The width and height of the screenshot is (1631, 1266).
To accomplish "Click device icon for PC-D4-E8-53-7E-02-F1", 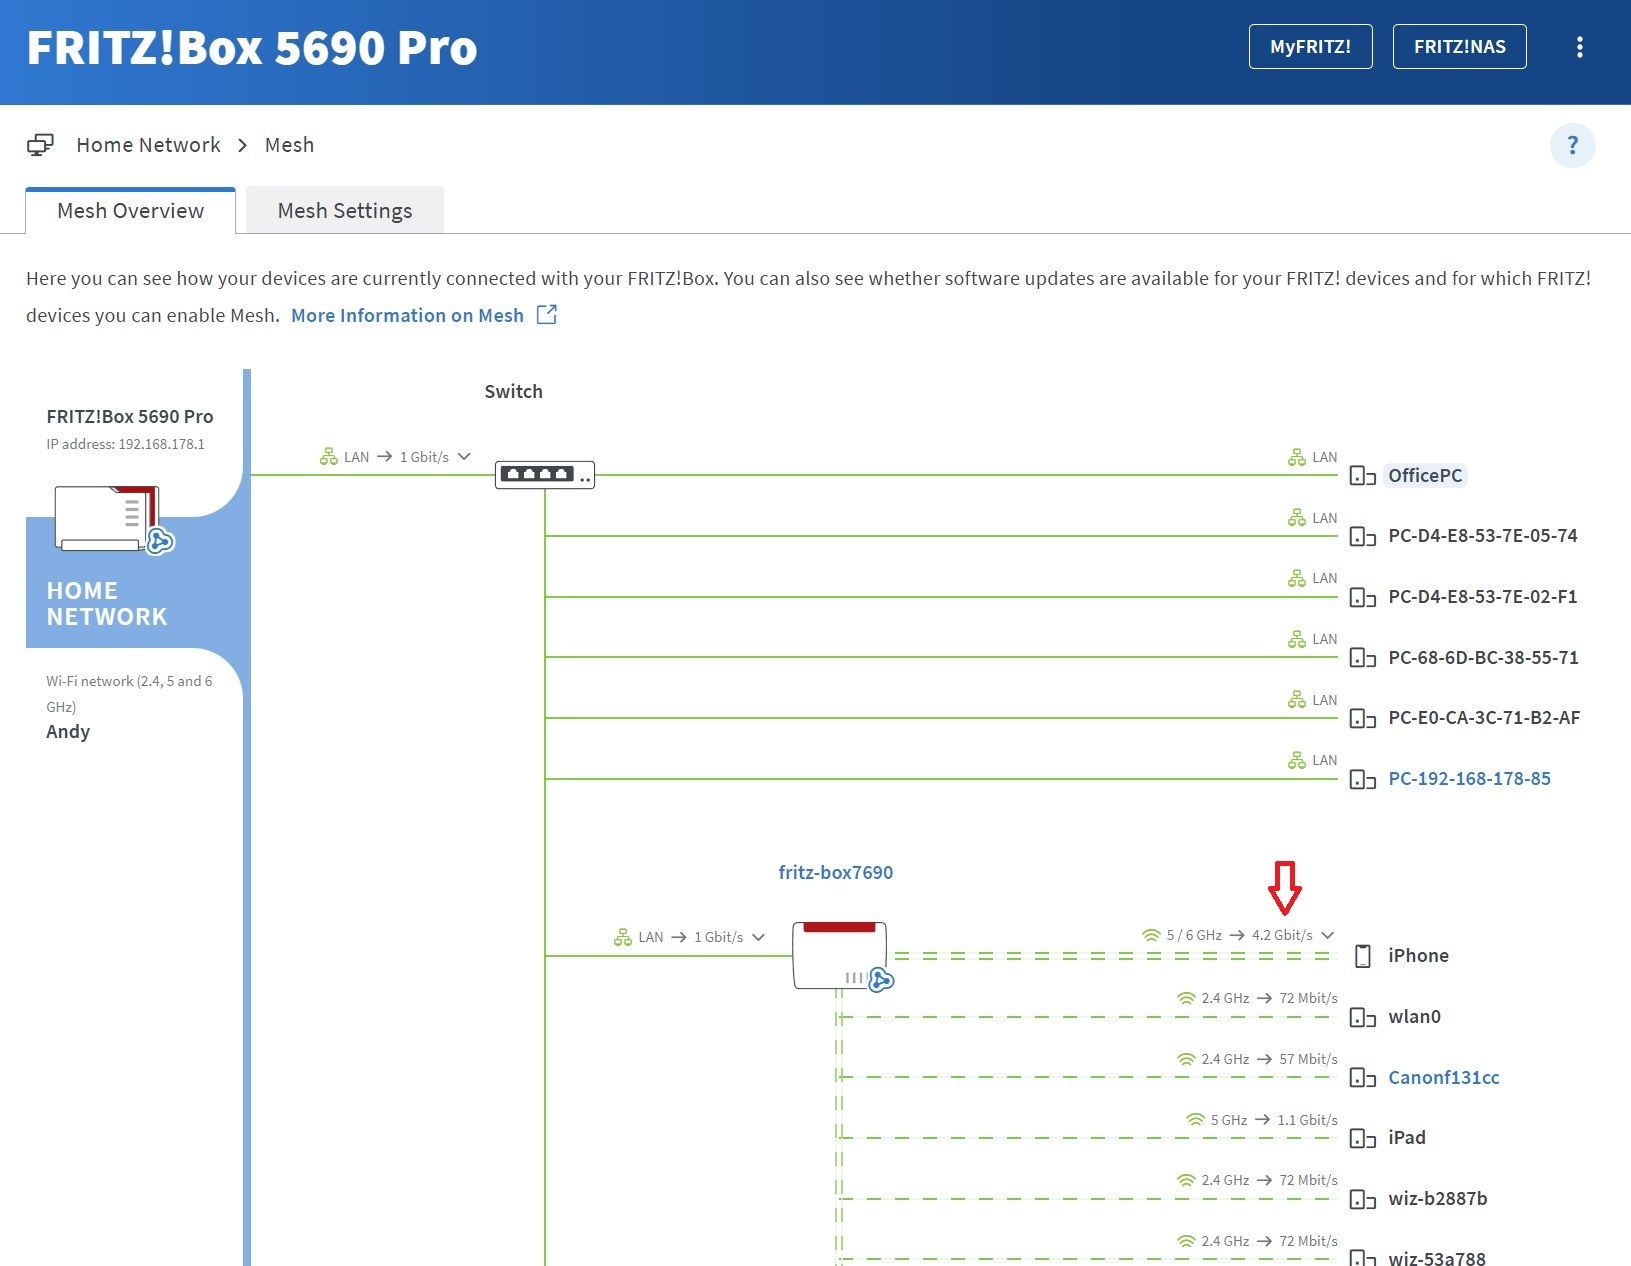I will click(x=1363, y=598).
